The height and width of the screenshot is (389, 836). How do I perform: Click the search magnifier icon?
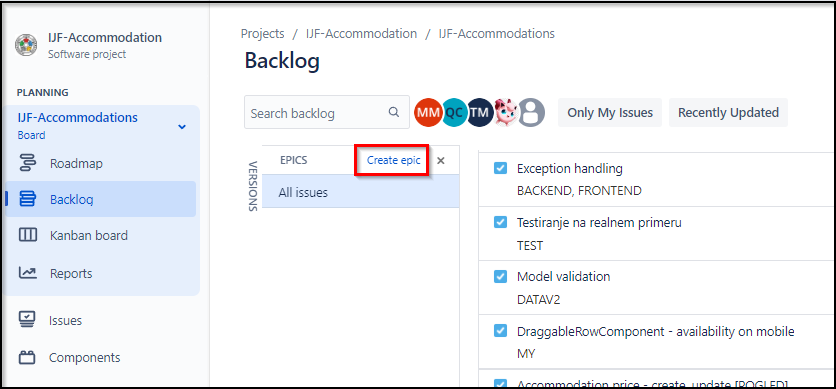coord(394,112)
